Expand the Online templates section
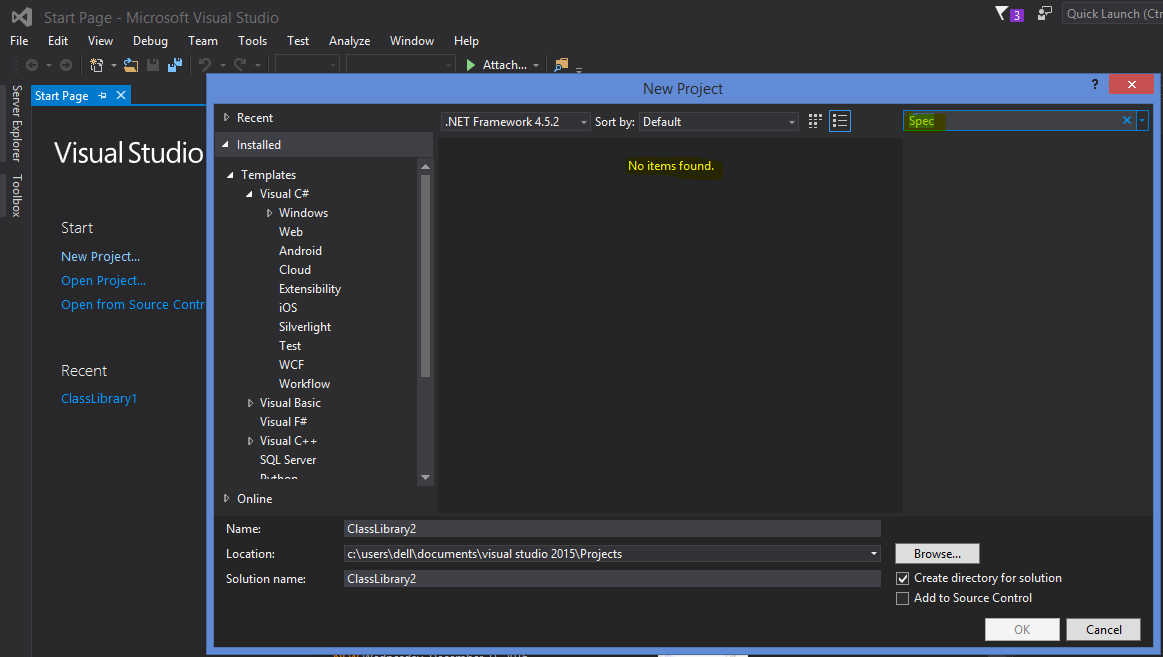 226,498
